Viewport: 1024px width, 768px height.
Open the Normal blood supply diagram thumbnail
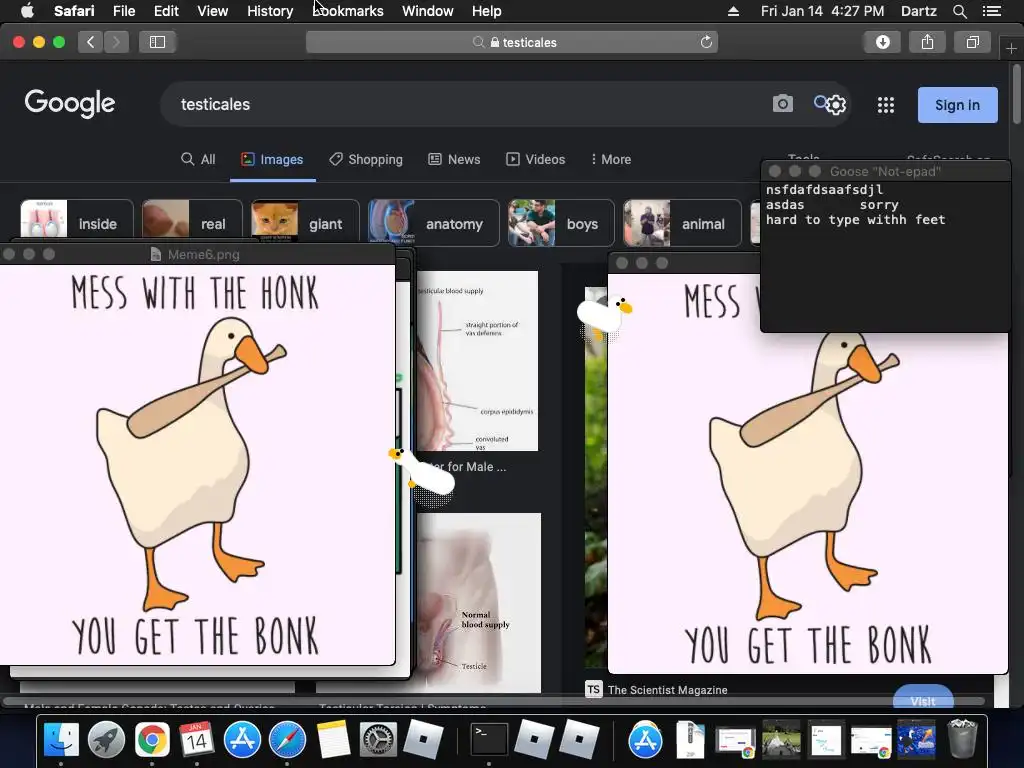[x=479, y=602]
